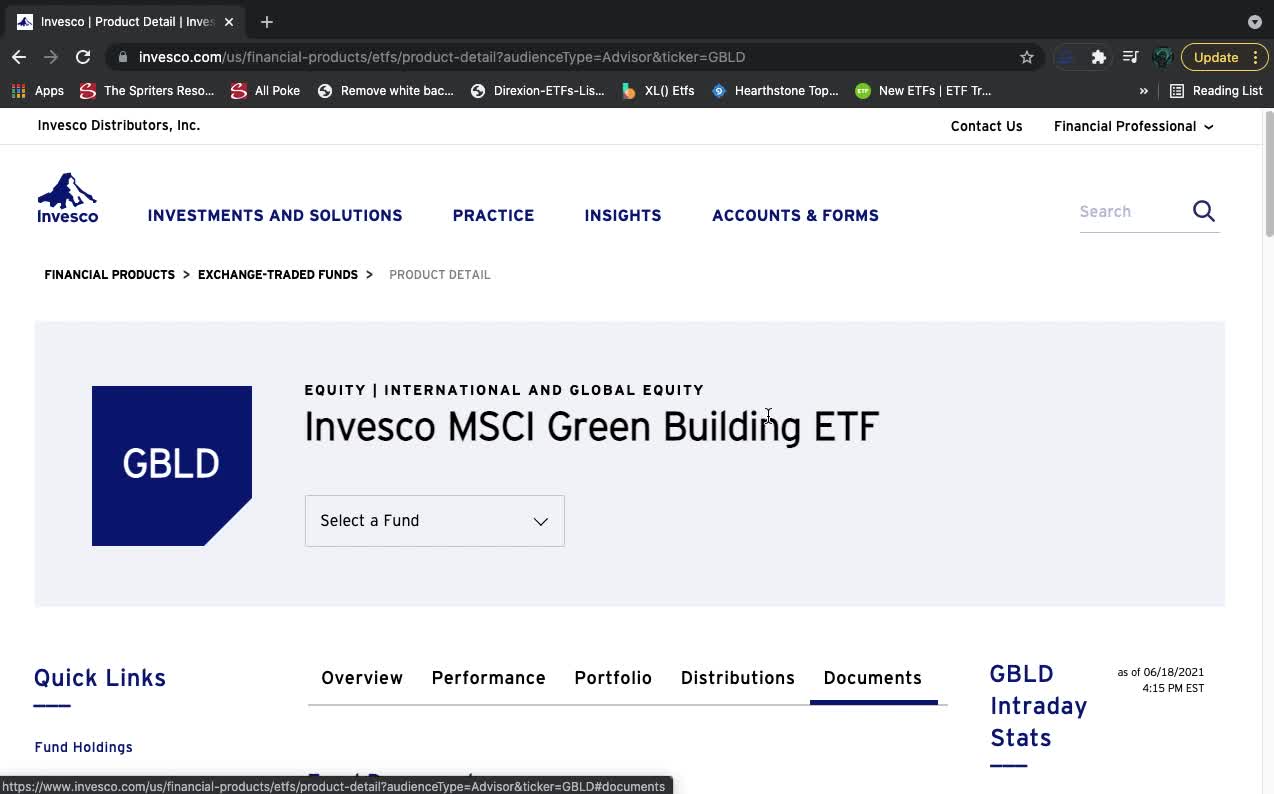Click the Invesco MSCI Green Building ETF title
1274x794 pixels.
tap(591, 427)
